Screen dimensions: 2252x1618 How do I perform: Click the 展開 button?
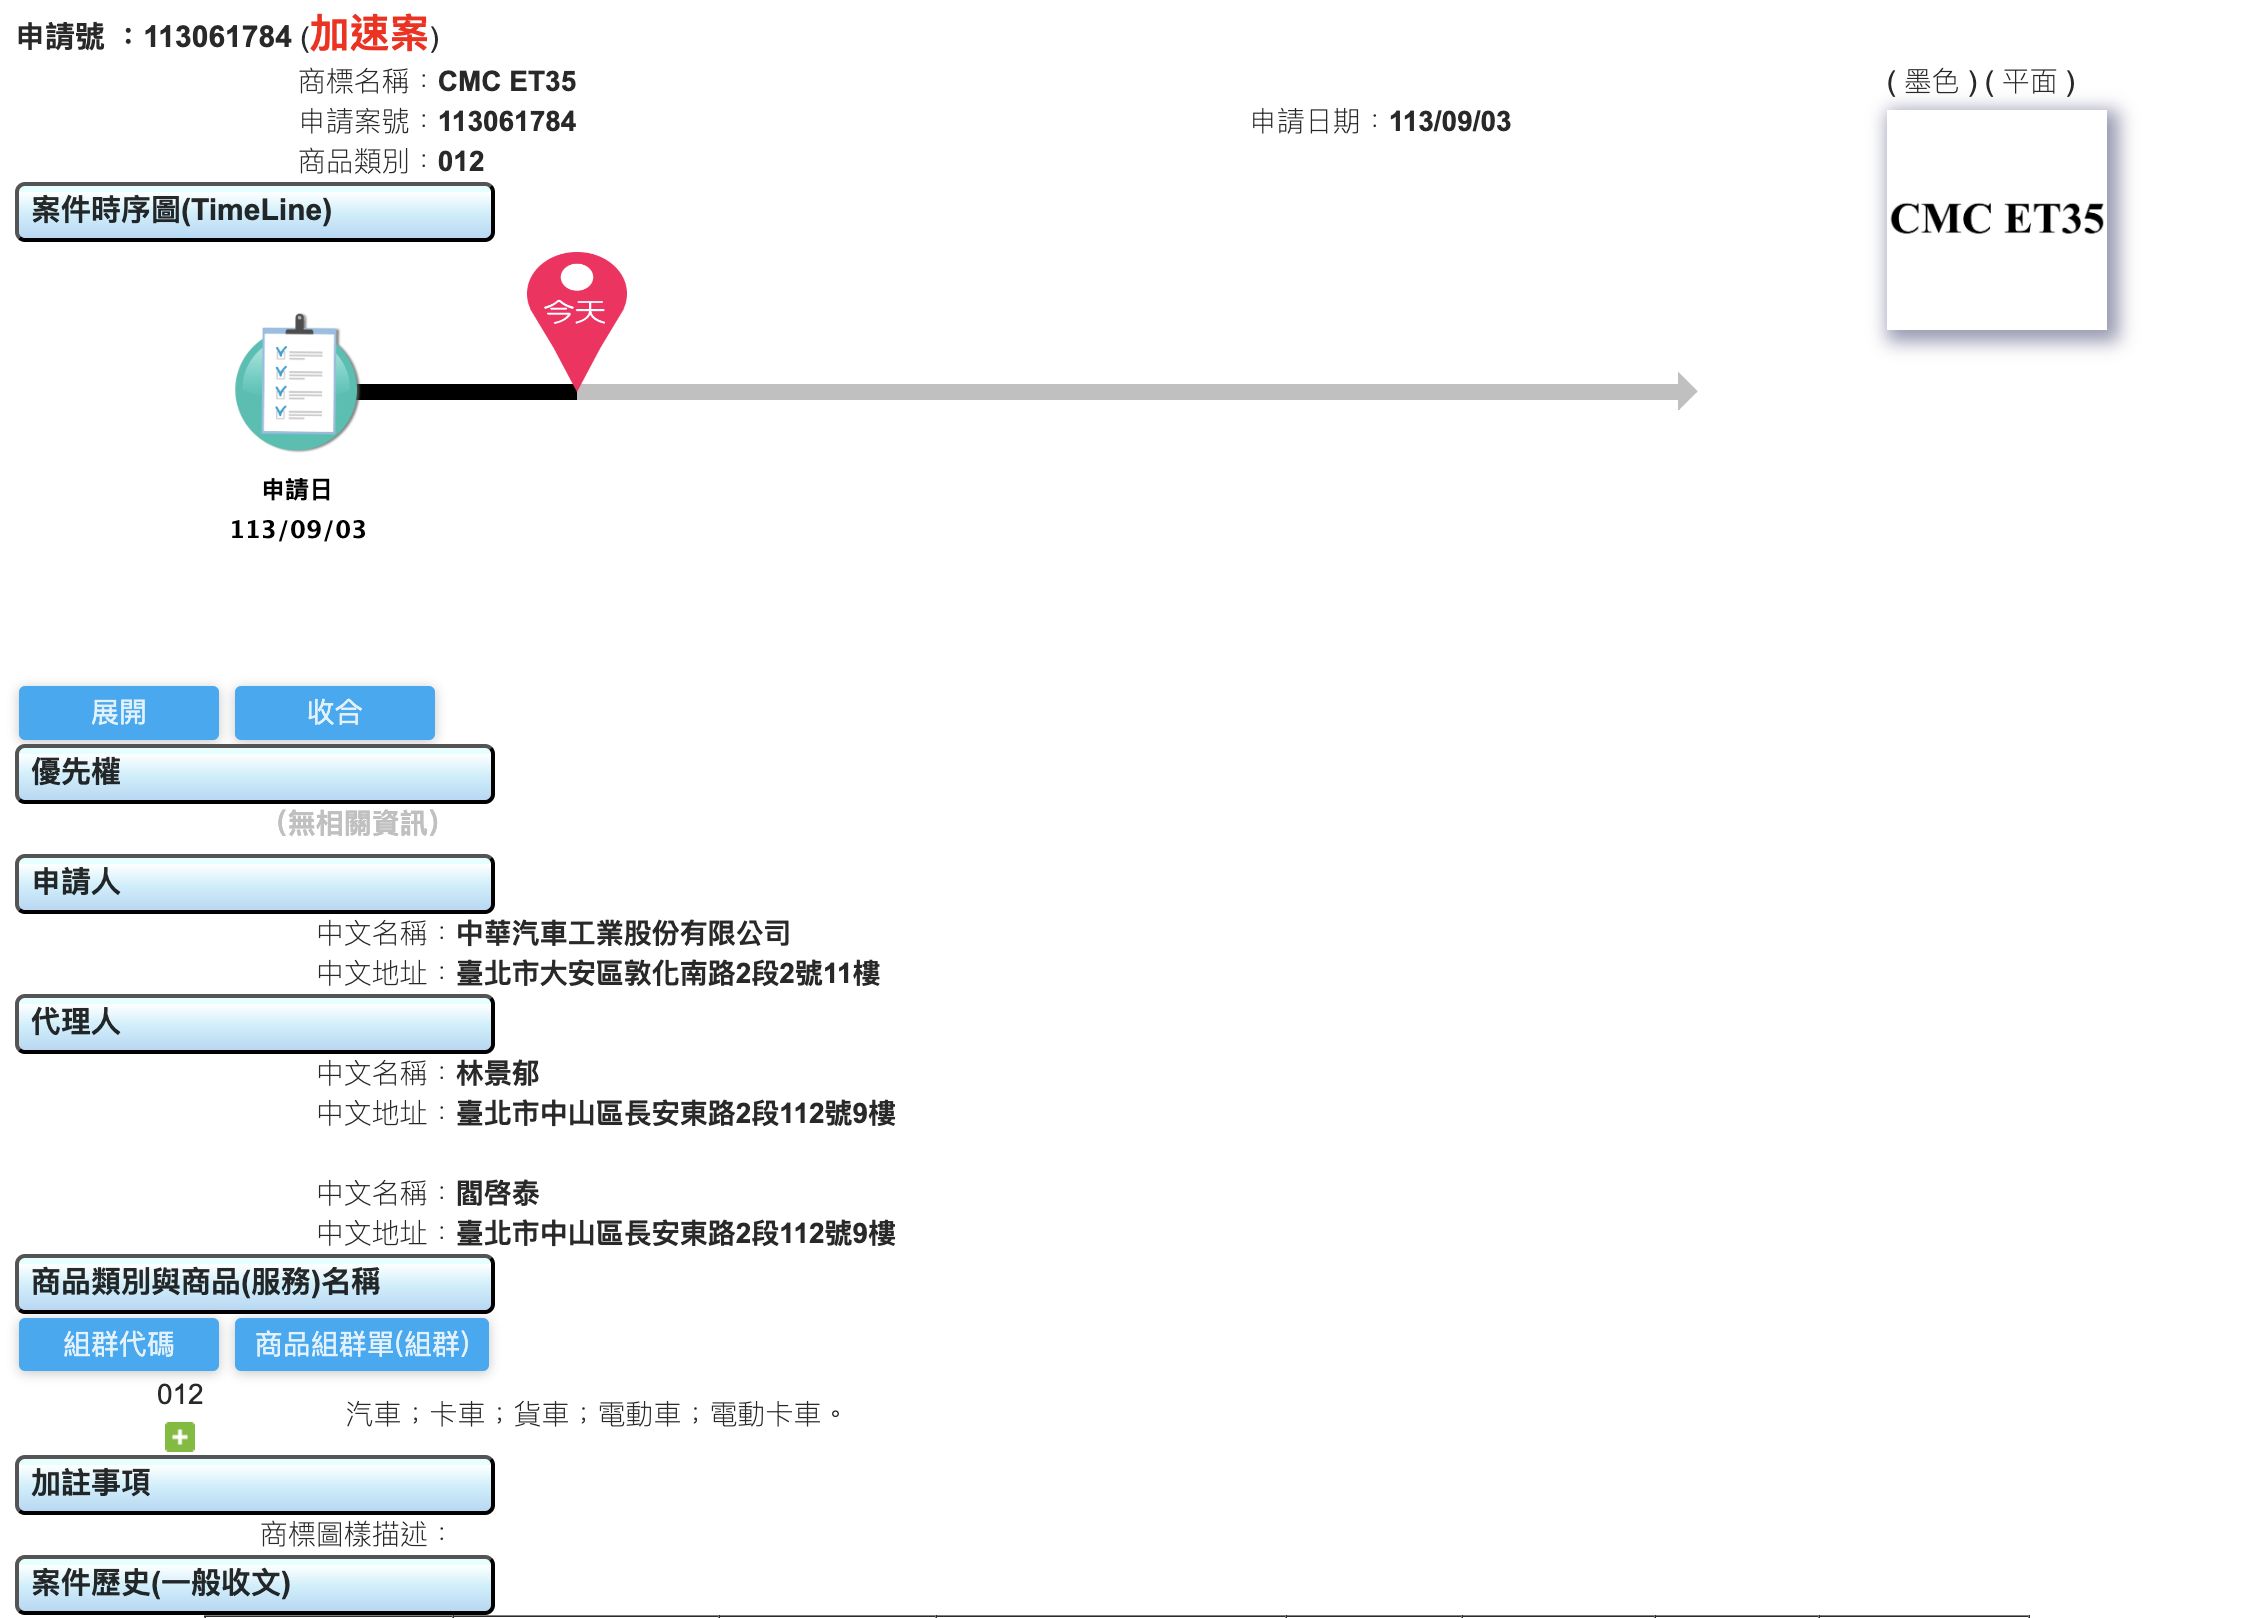(x=119, y=712)
